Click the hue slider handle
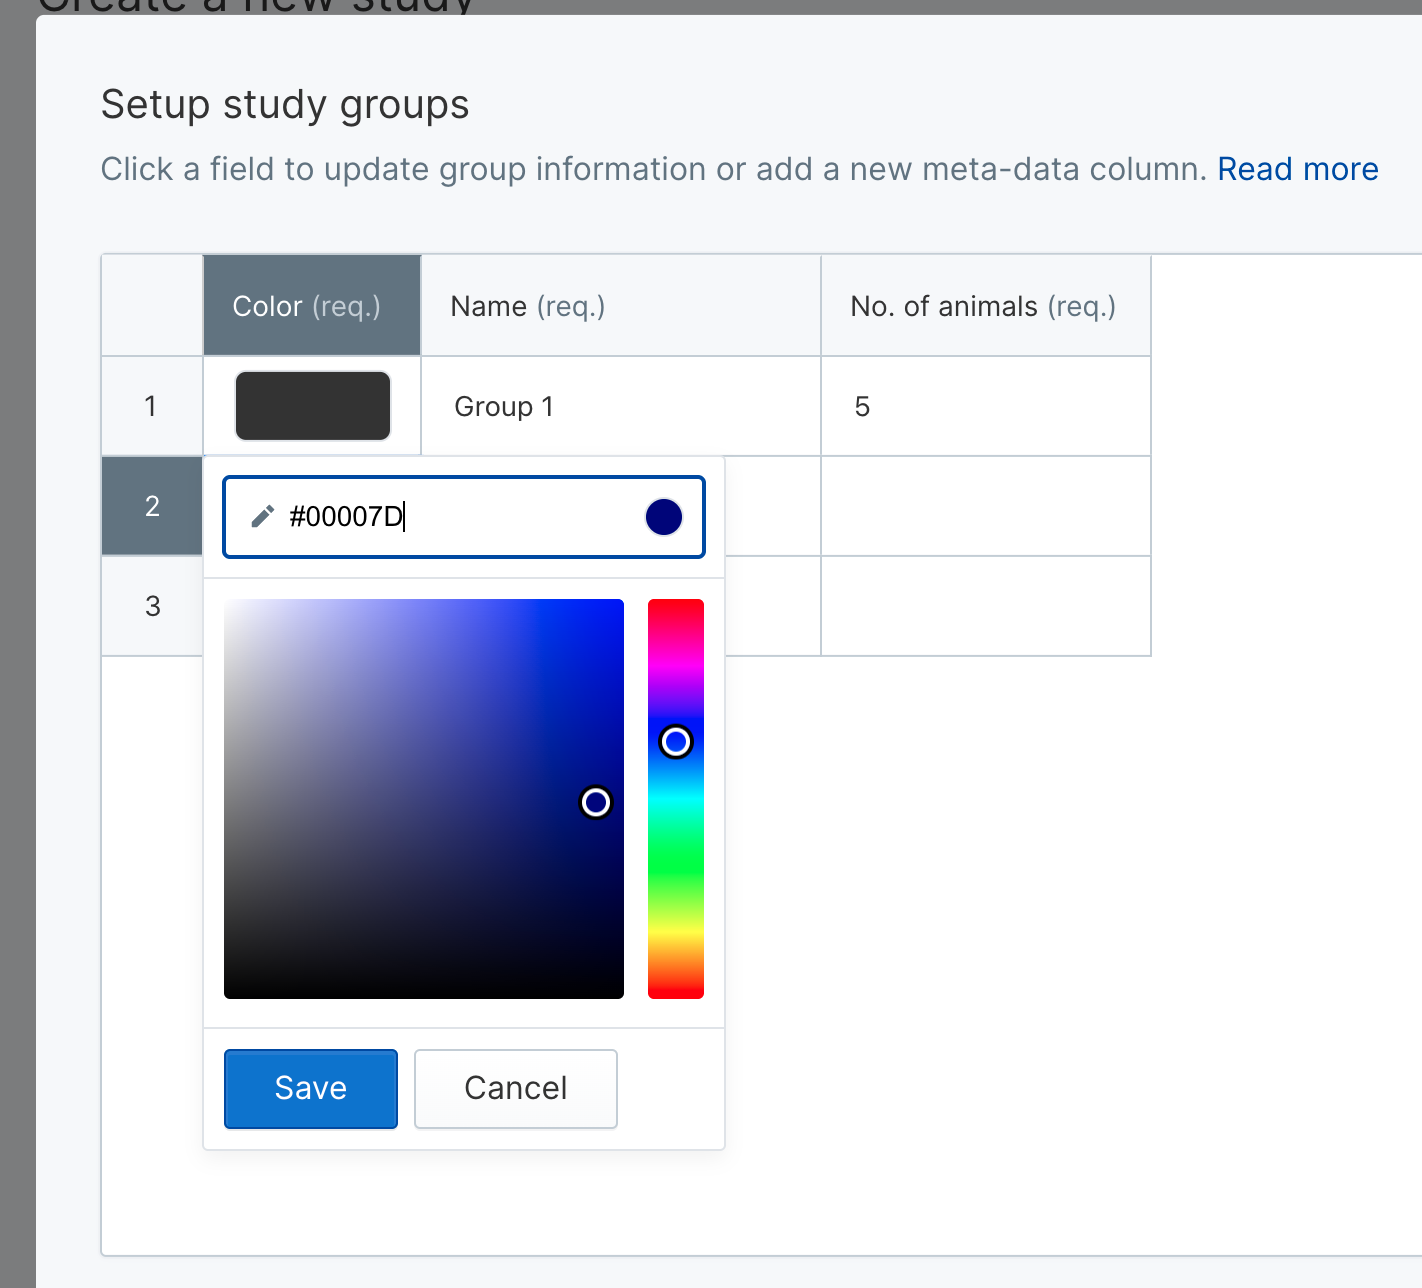Viewport: 1422px width, 1288px height. (676, 742)
